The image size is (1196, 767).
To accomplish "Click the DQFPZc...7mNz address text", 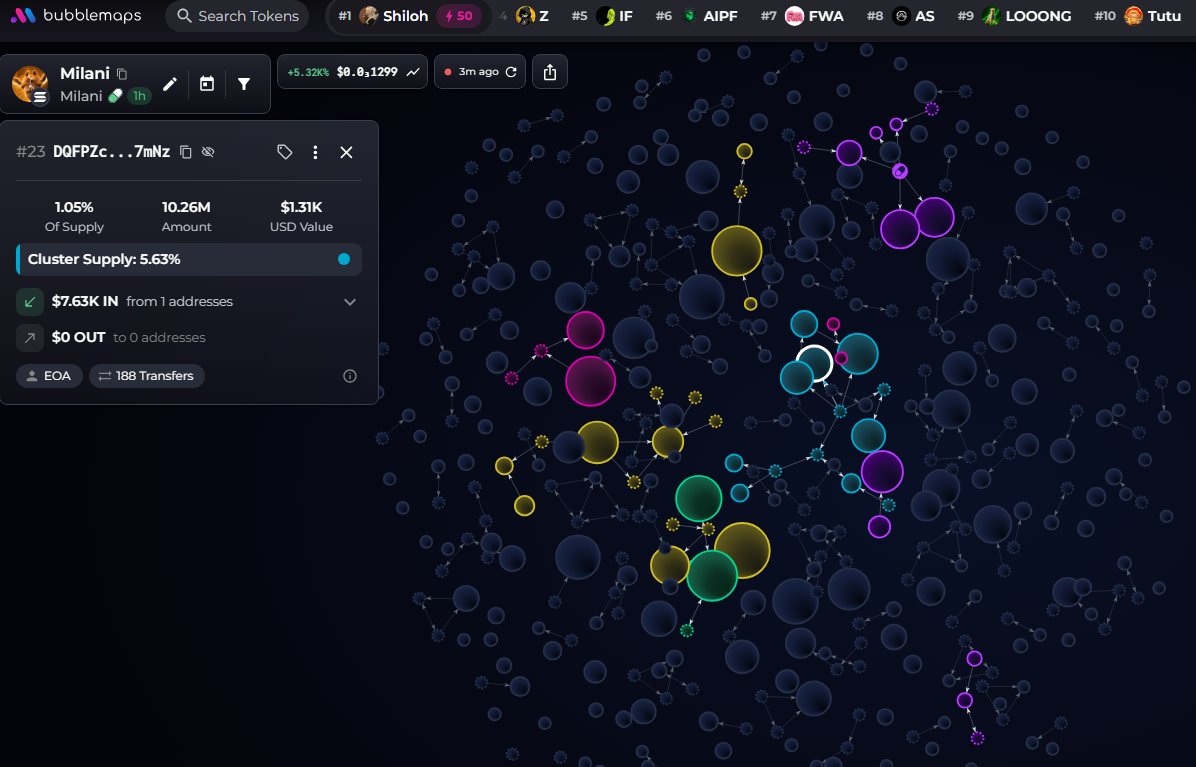I will [x=111, y=152].
